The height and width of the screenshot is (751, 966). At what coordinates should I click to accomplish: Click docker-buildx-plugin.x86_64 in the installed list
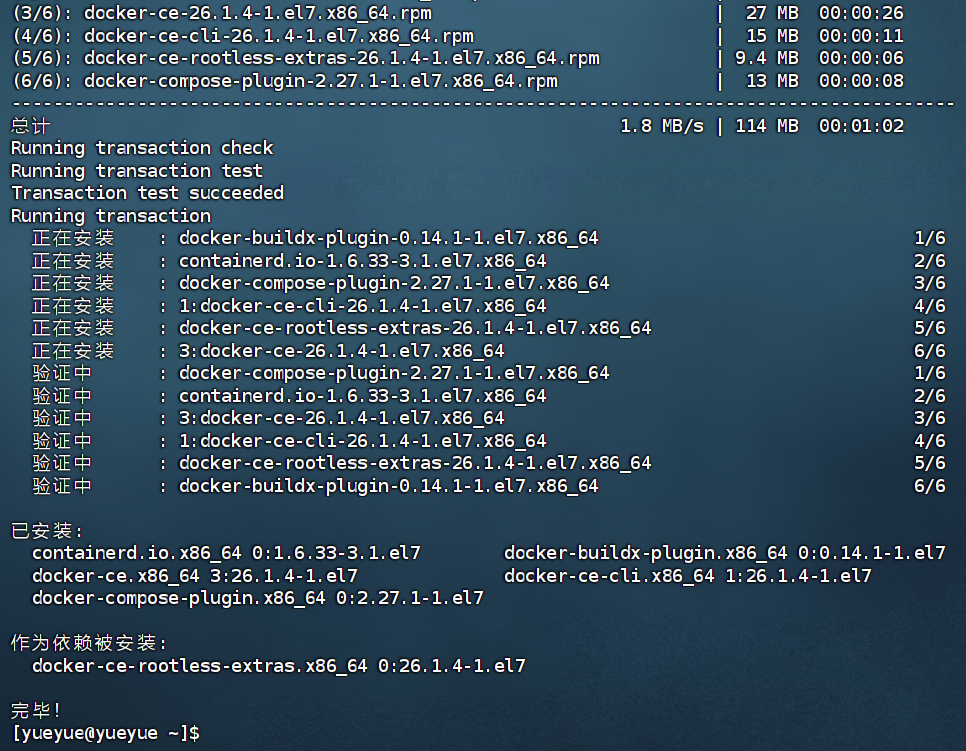click(725, 553)
